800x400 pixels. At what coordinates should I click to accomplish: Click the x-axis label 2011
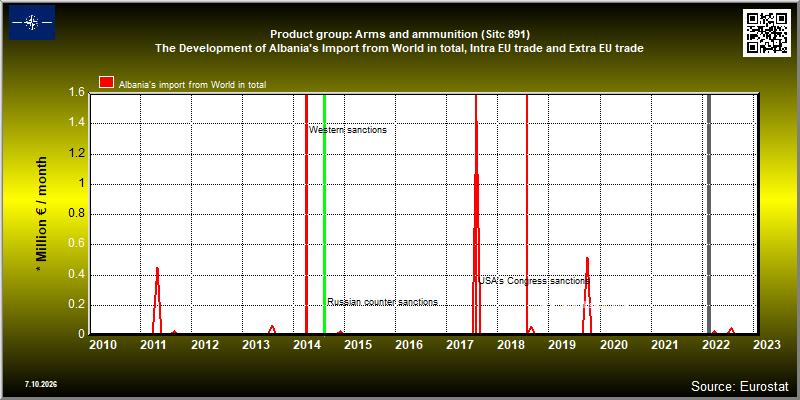click(154, 345)
